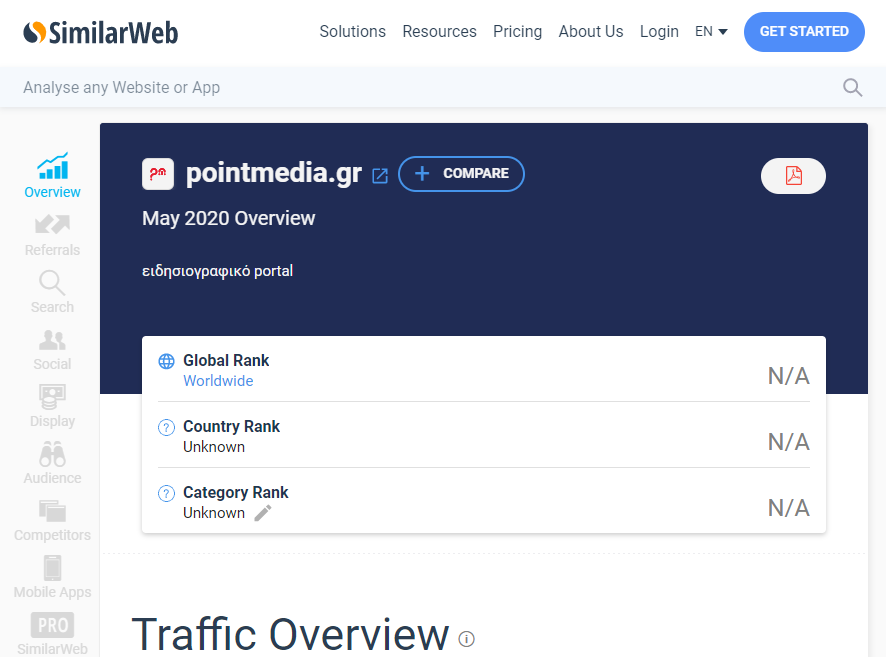Edit category with the pencil icon

(x=263, y=513)
